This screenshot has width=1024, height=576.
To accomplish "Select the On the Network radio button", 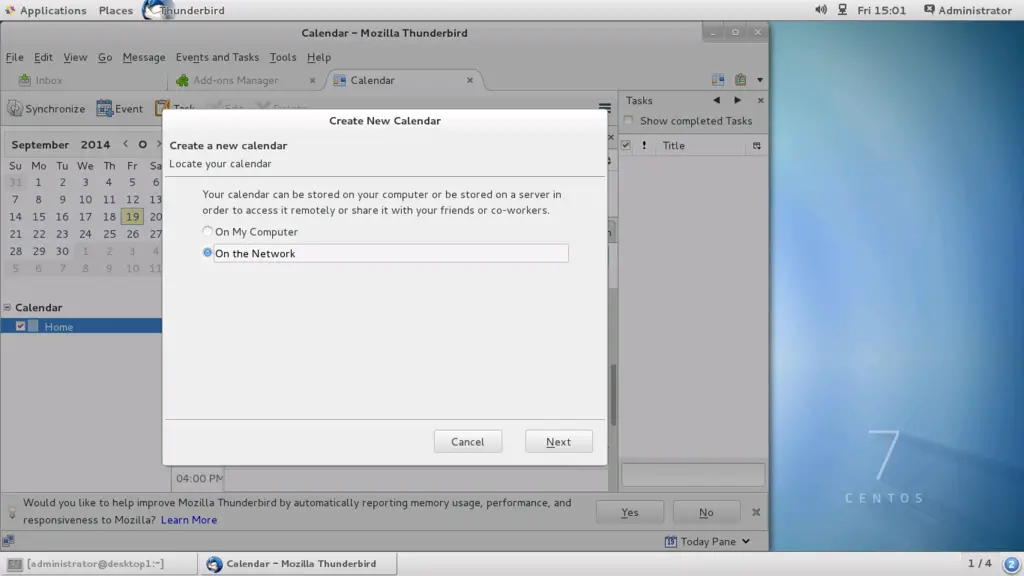I will [x=207, y=253].
